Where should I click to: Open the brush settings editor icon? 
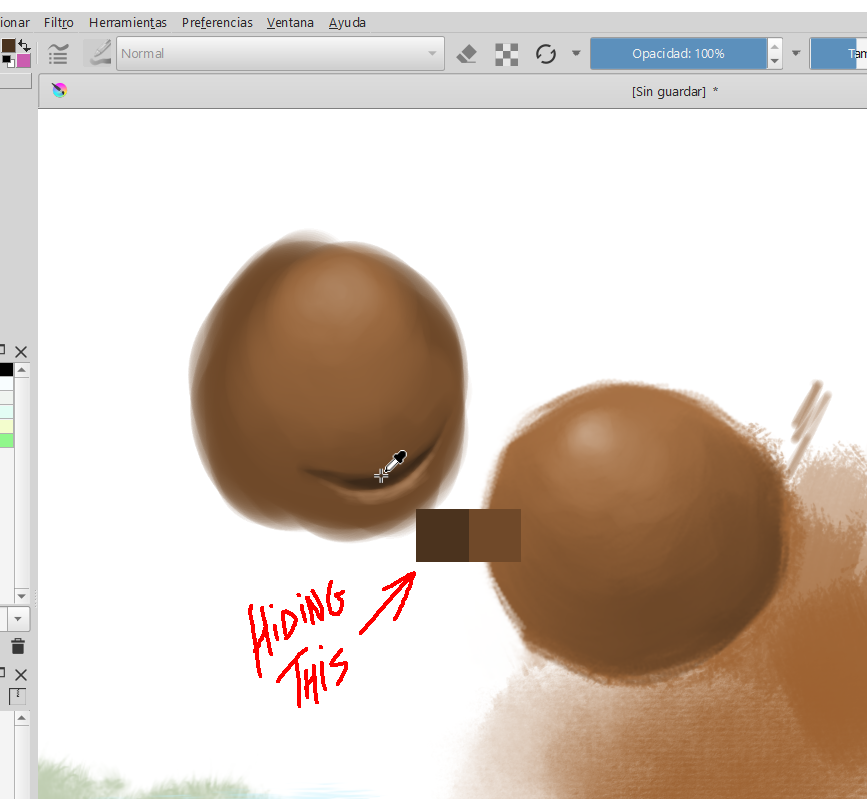(59, 54)
